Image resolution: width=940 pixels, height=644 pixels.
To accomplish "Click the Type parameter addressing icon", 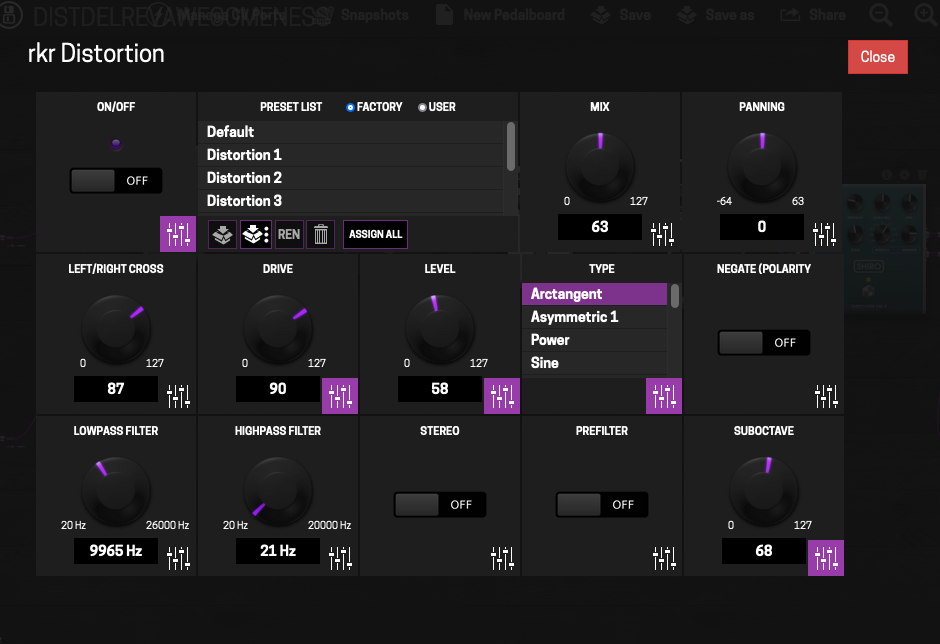I will (664, 396).
